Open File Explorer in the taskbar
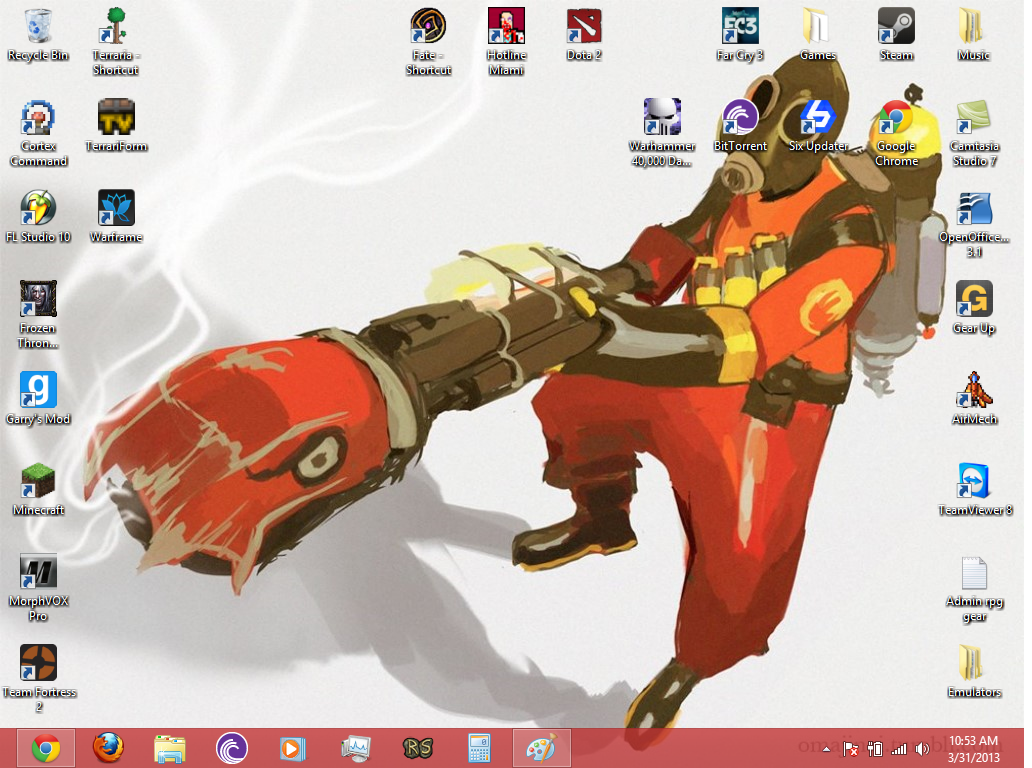This screenshot has height=768, width=1032. pos(170,748)
